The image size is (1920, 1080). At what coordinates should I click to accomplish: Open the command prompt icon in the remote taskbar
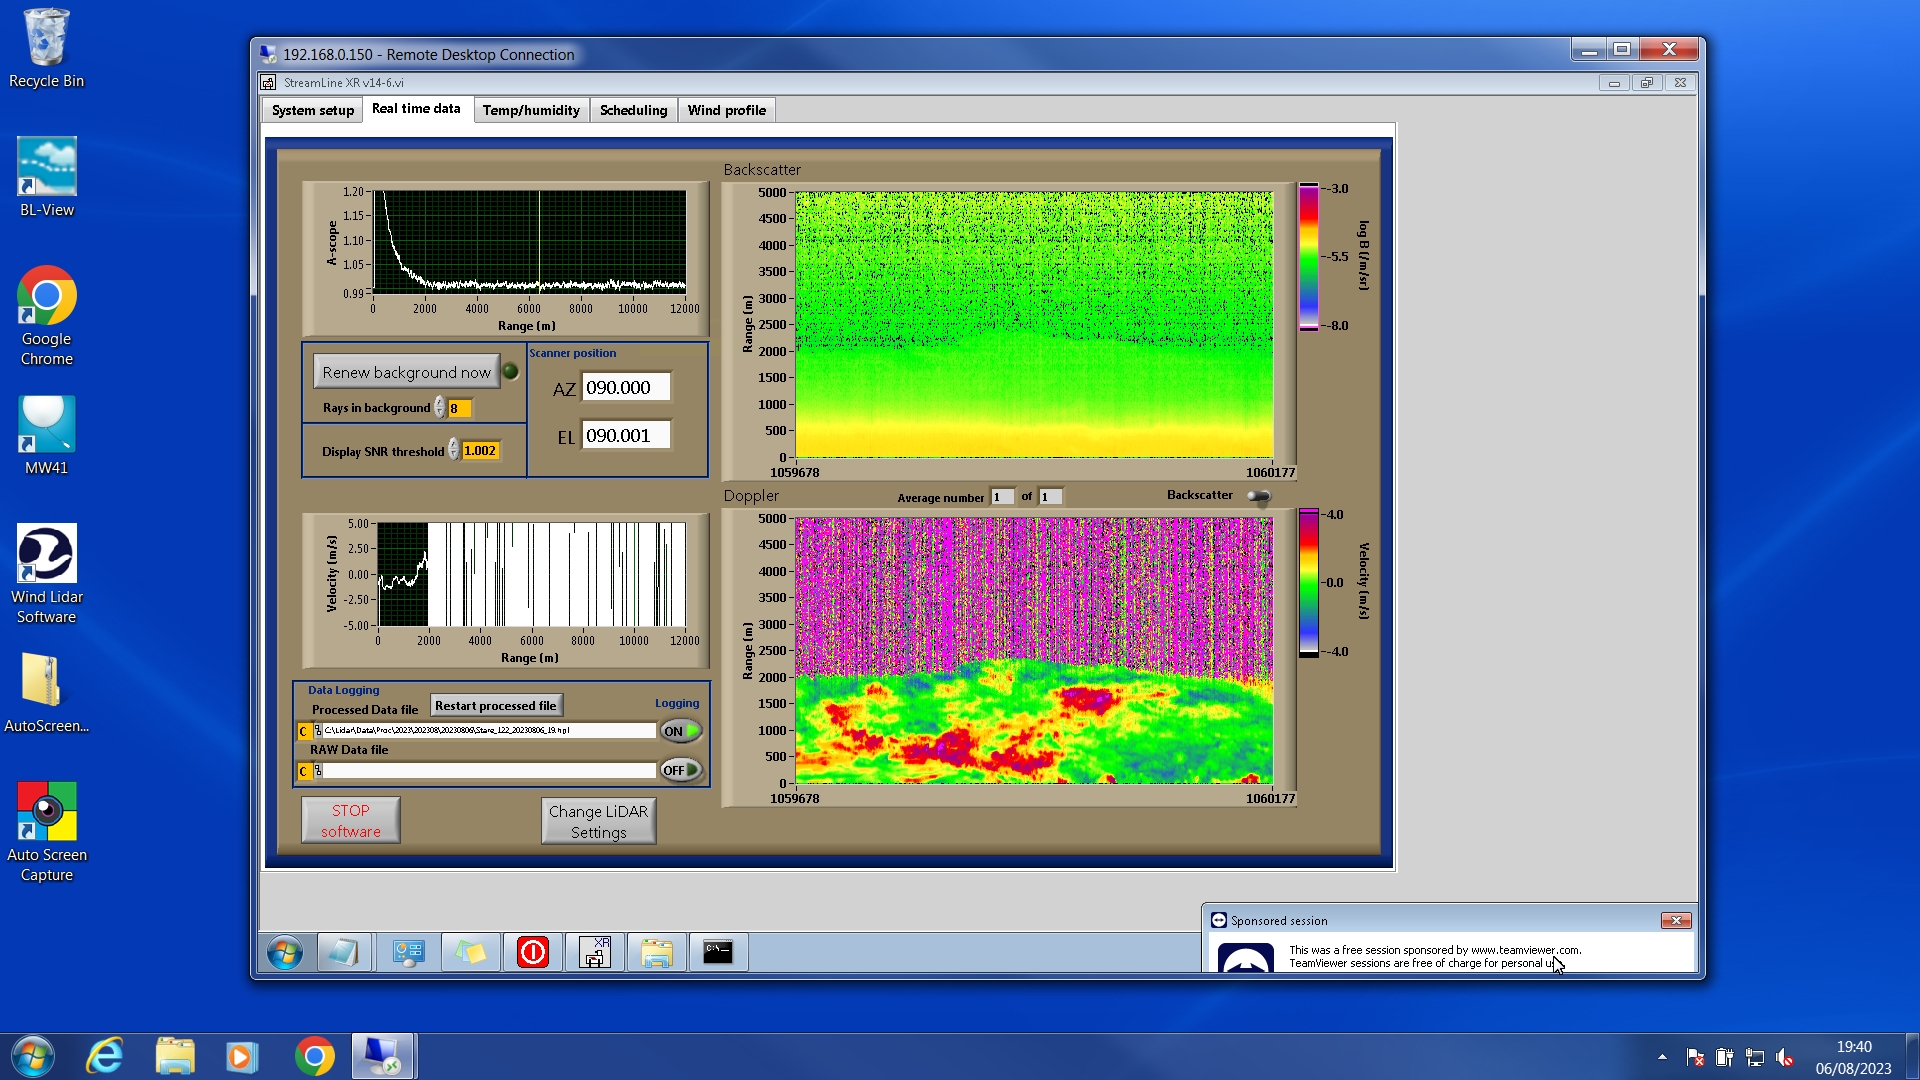[718, 952]
